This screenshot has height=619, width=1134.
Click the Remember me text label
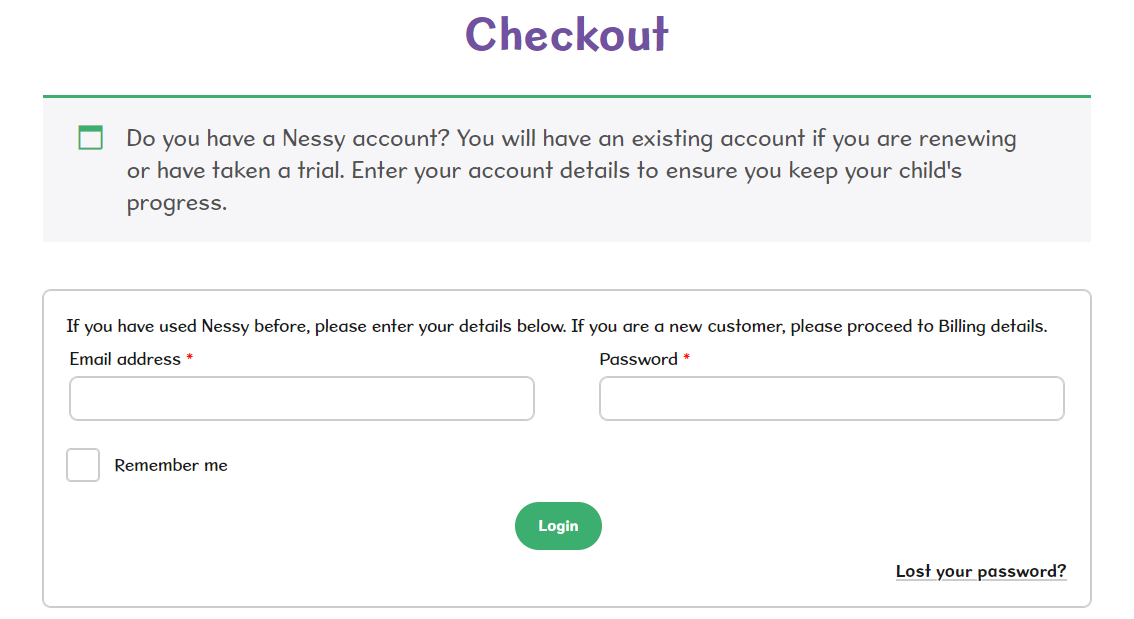coord(171,464)
